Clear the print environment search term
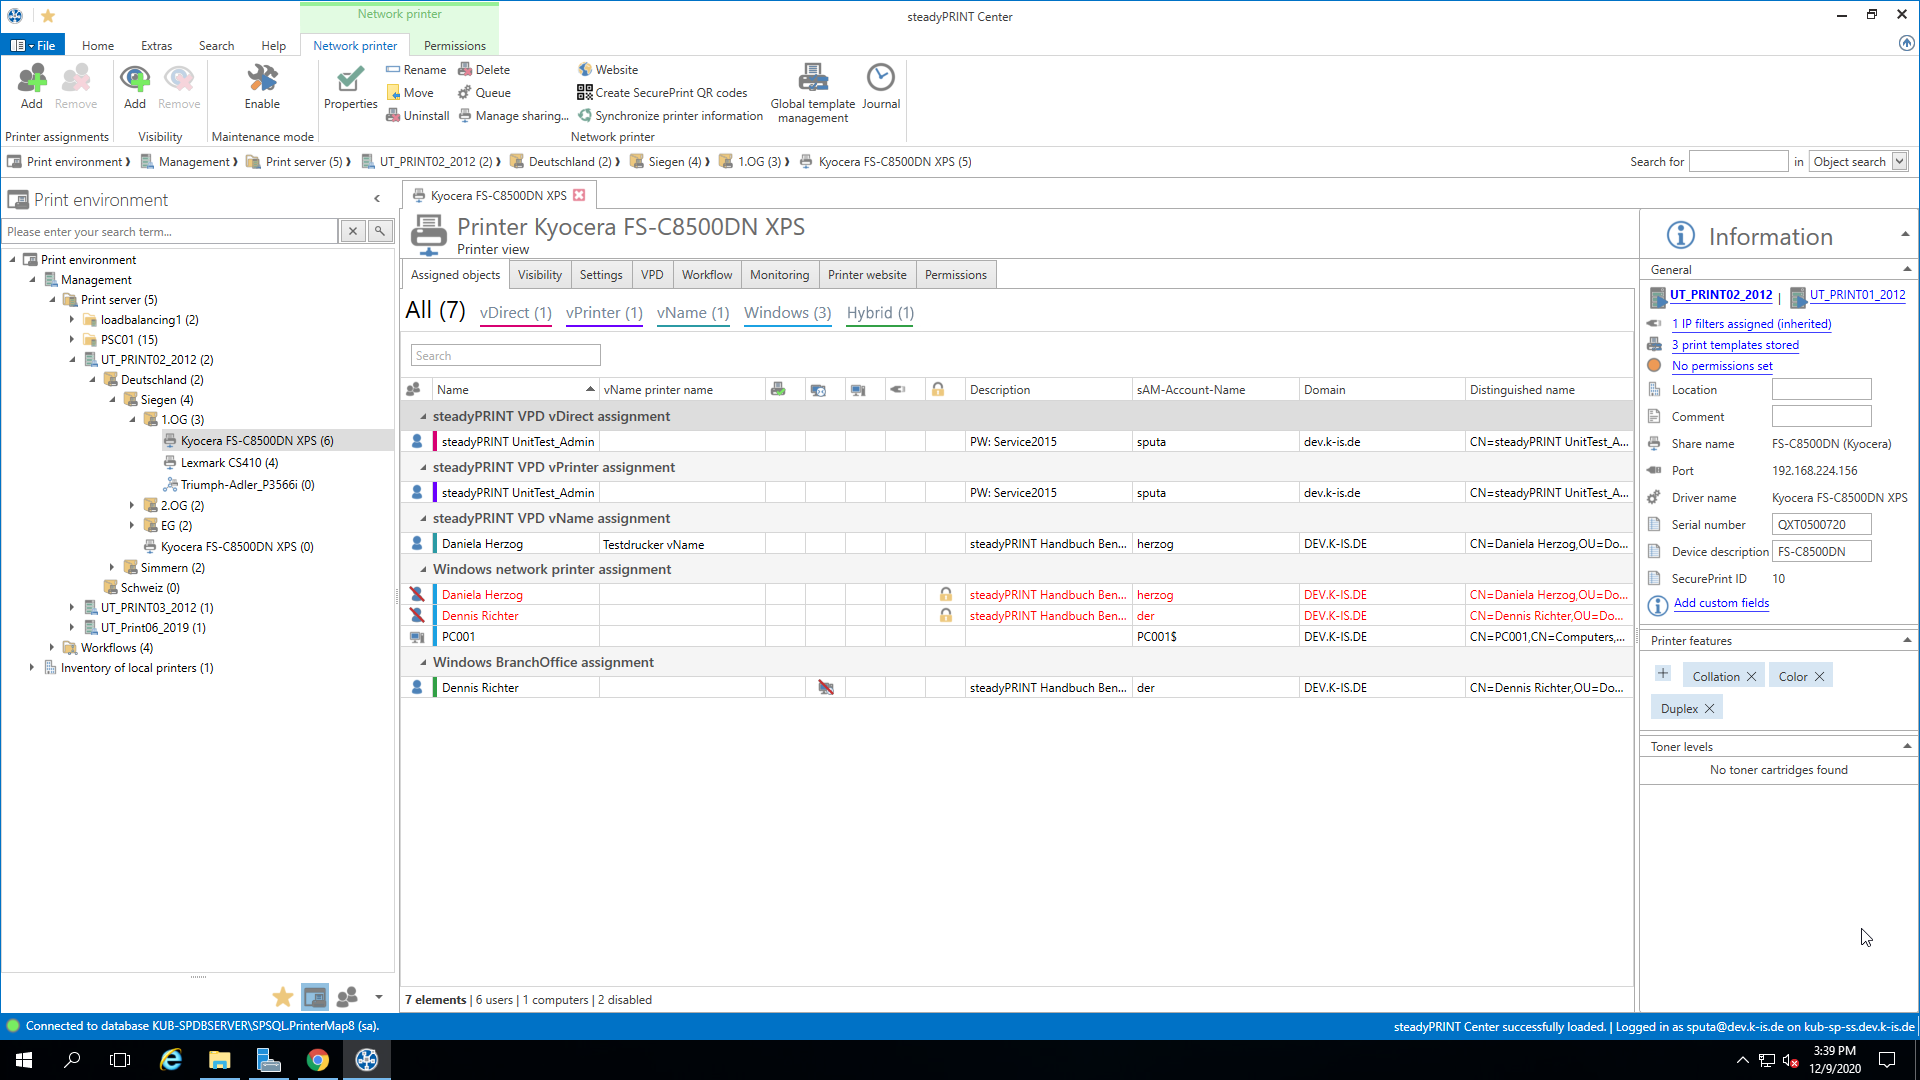The width and height of the screenshot is (1920, 1080). point(353,232)
